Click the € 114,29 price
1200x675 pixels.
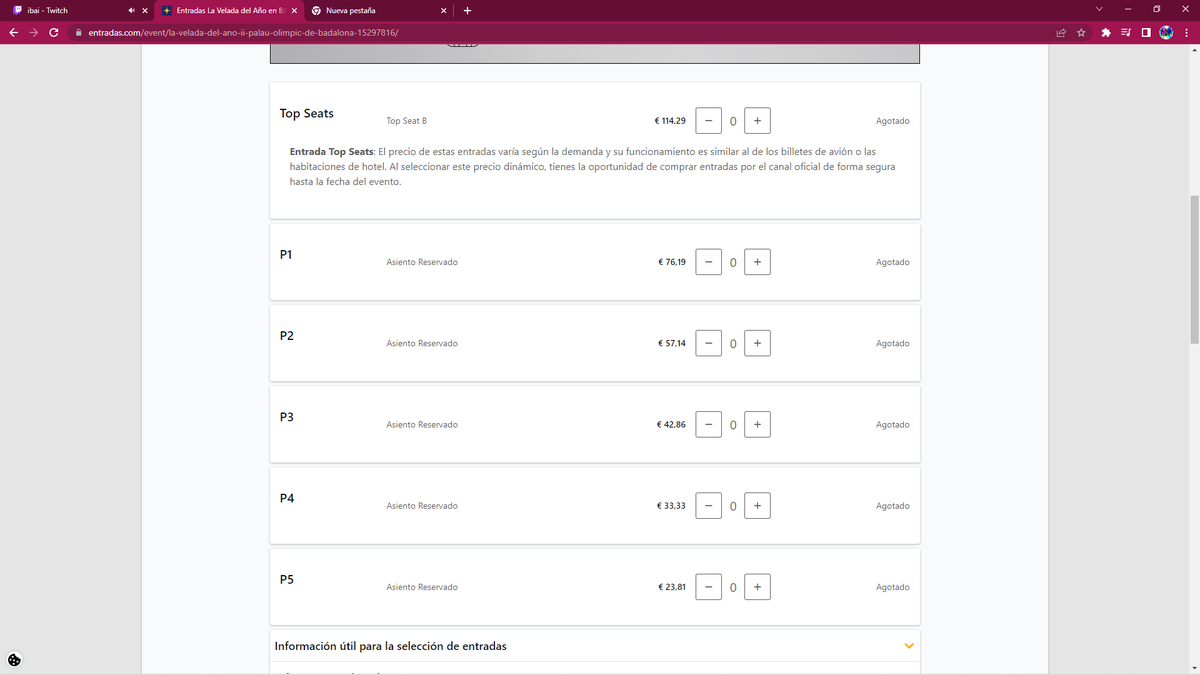pyautogui.click(x=670, y=121)
